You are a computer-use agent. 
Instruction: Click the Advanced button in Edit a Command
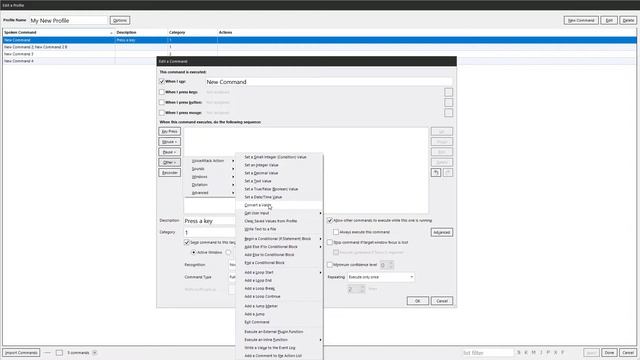(442, 232)
